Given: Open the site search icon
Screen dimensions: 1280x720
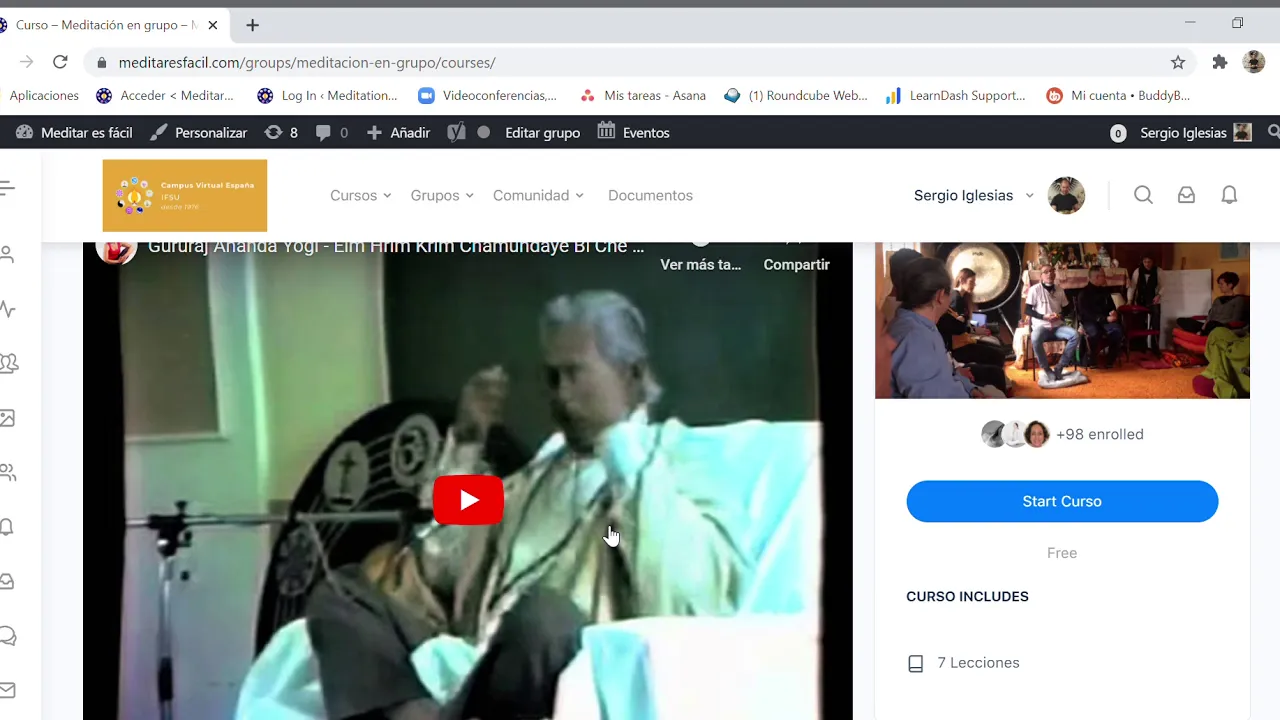Looking at the screenshot, I should 1143,195.
